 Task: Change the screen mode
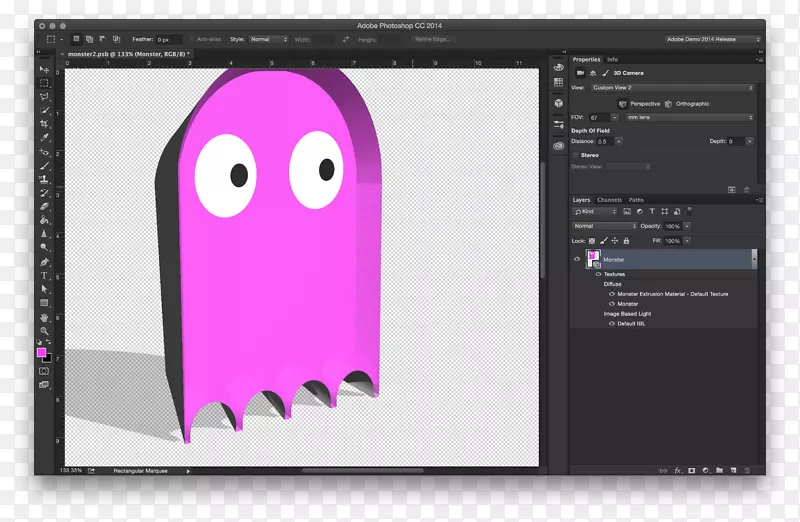(x=44, y=385)
